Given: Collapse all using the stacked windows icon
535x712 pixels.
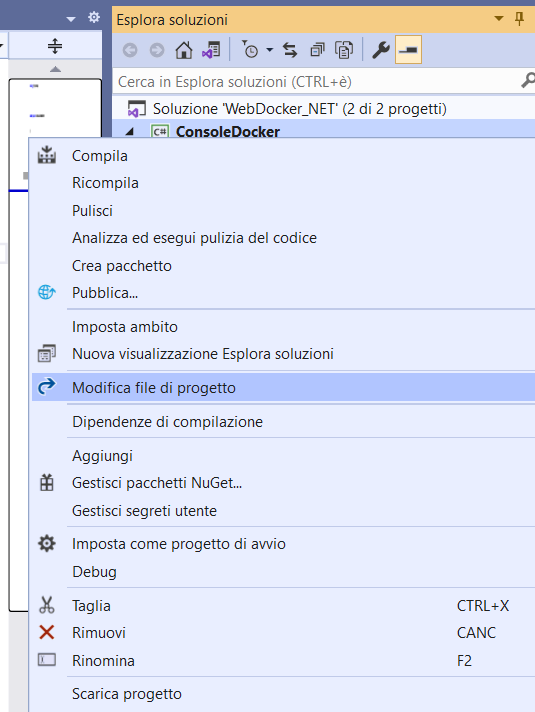Looking at the screenshot, I should point(317,50).
